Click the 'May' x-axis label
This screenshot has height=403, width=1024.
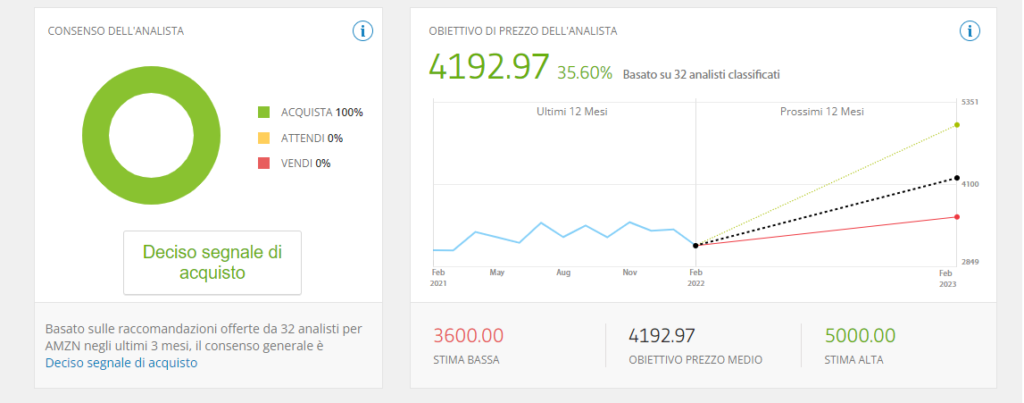pos(497,272)
